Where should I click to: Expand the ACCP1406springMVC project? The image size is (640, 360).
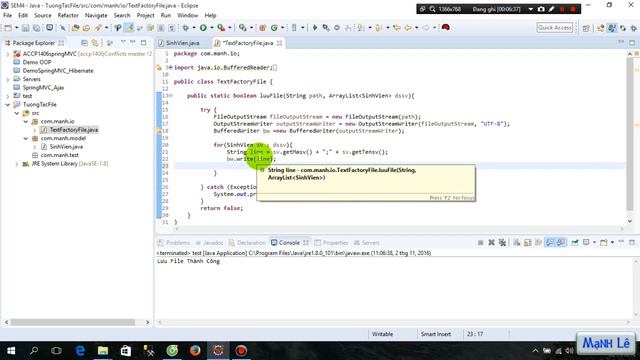coord(7,54)
